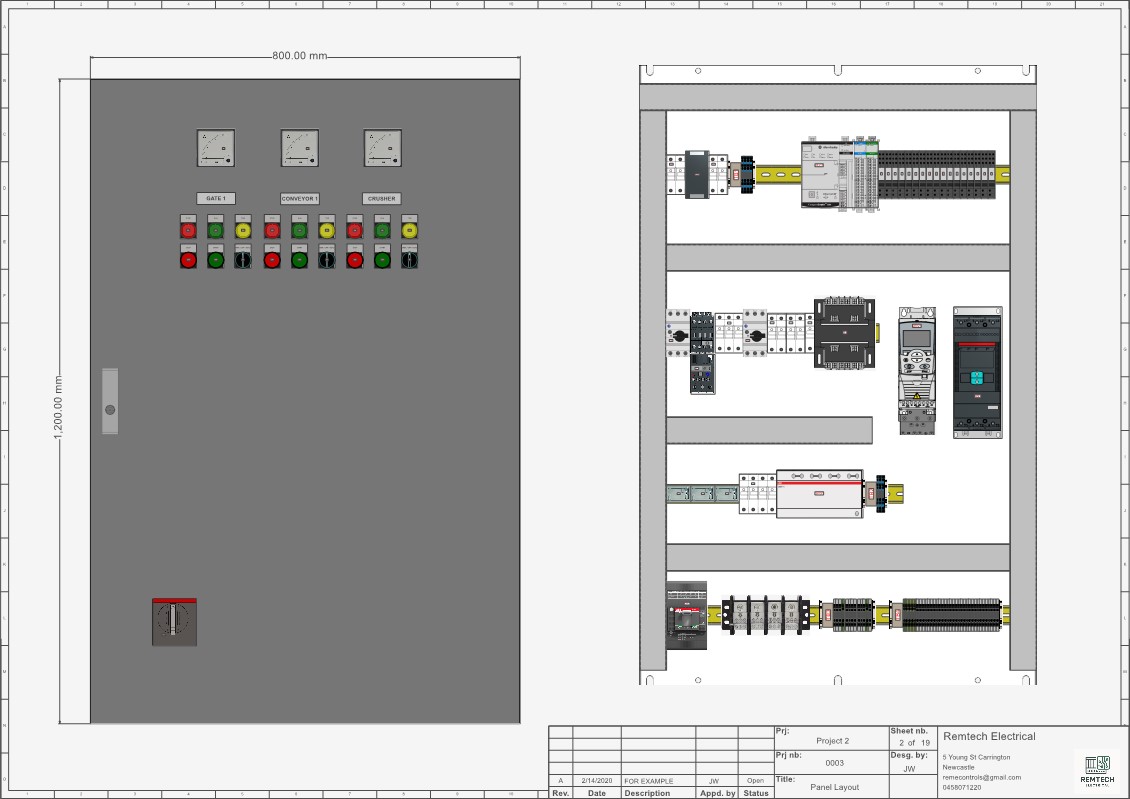Screen dimensions: 1130x799
Task: Select the soft starter with red stripe
Action: pos(977,372)
